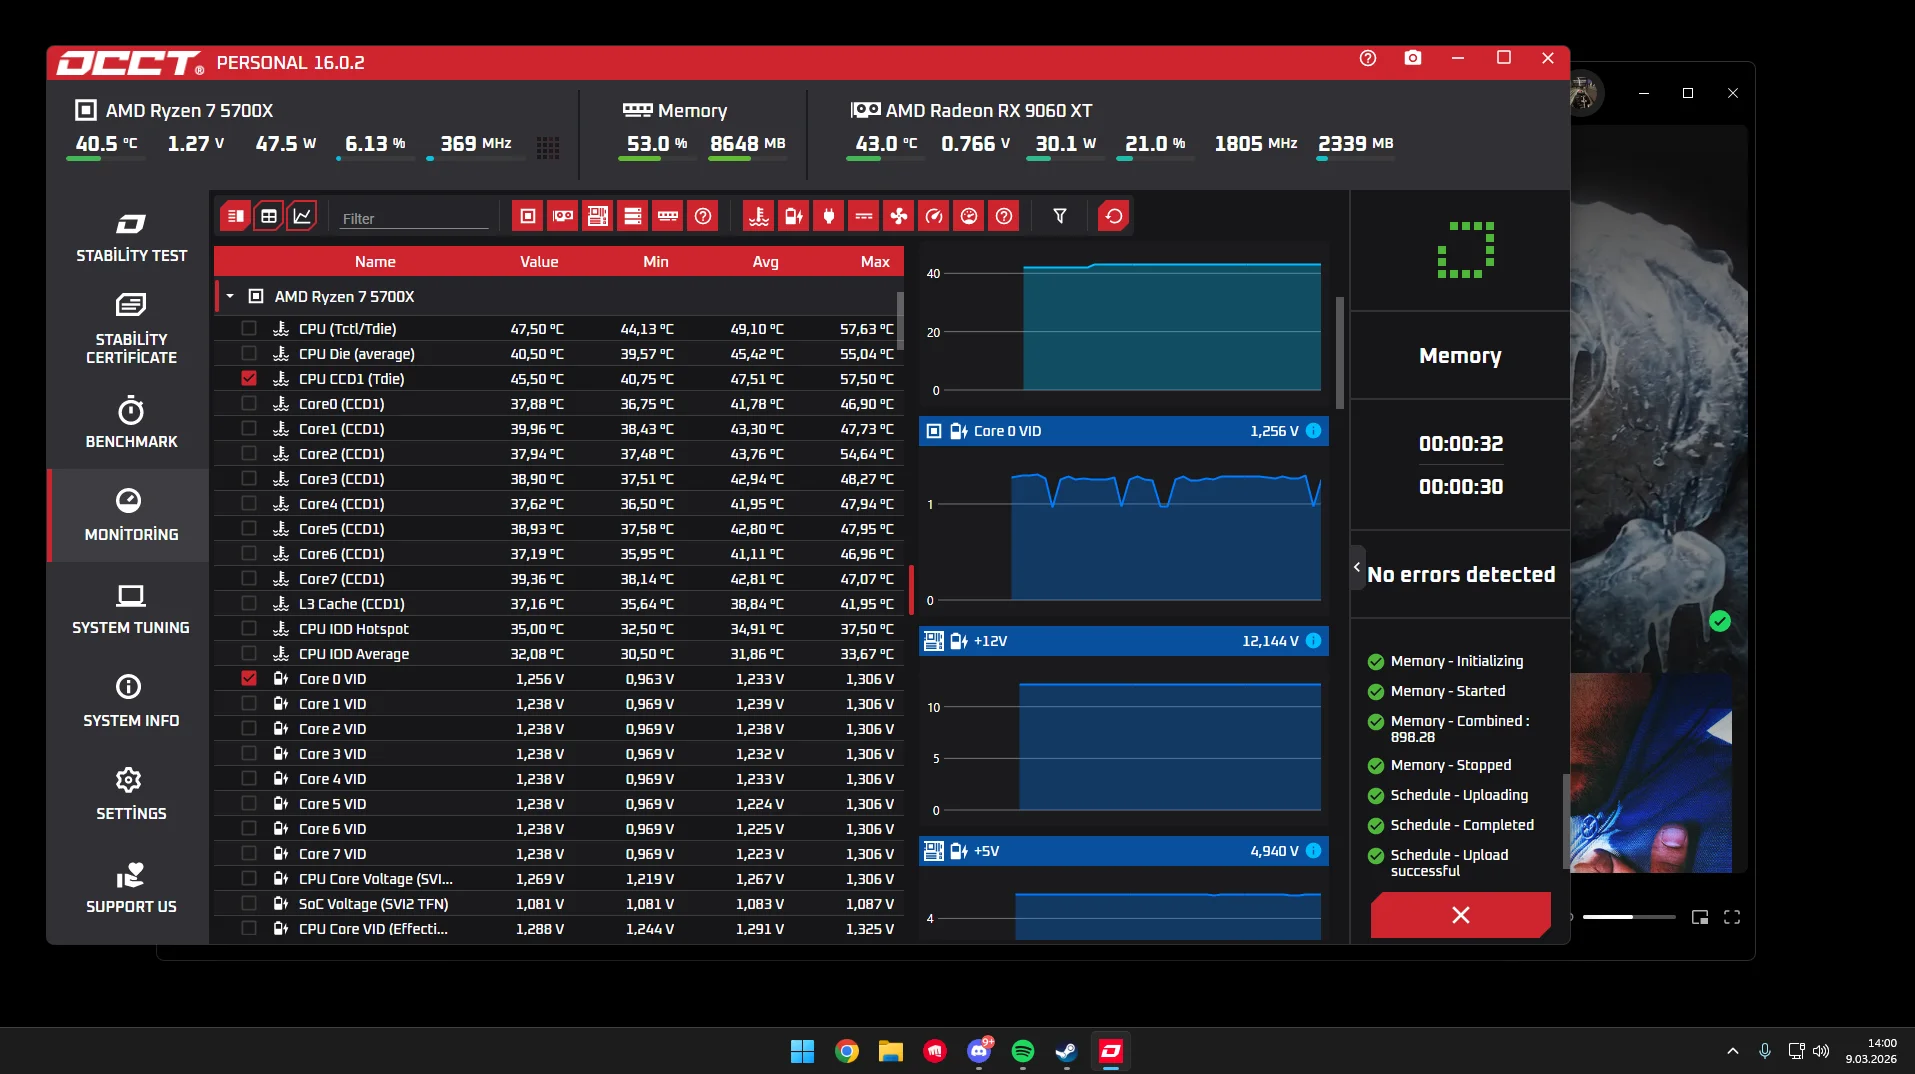1915x1074 pixels.
Task: Enable the CPU (Tctl/Tdie) checkbox
Action: click(249, 329)
